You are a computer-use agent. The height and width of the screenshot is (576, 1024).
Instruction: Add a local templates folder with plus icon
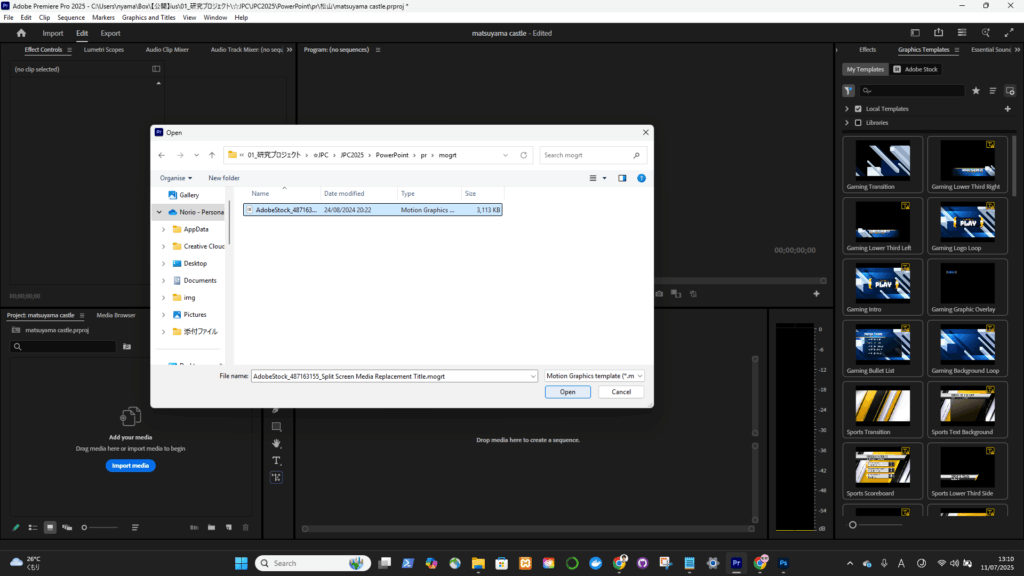coord(1007,108)
